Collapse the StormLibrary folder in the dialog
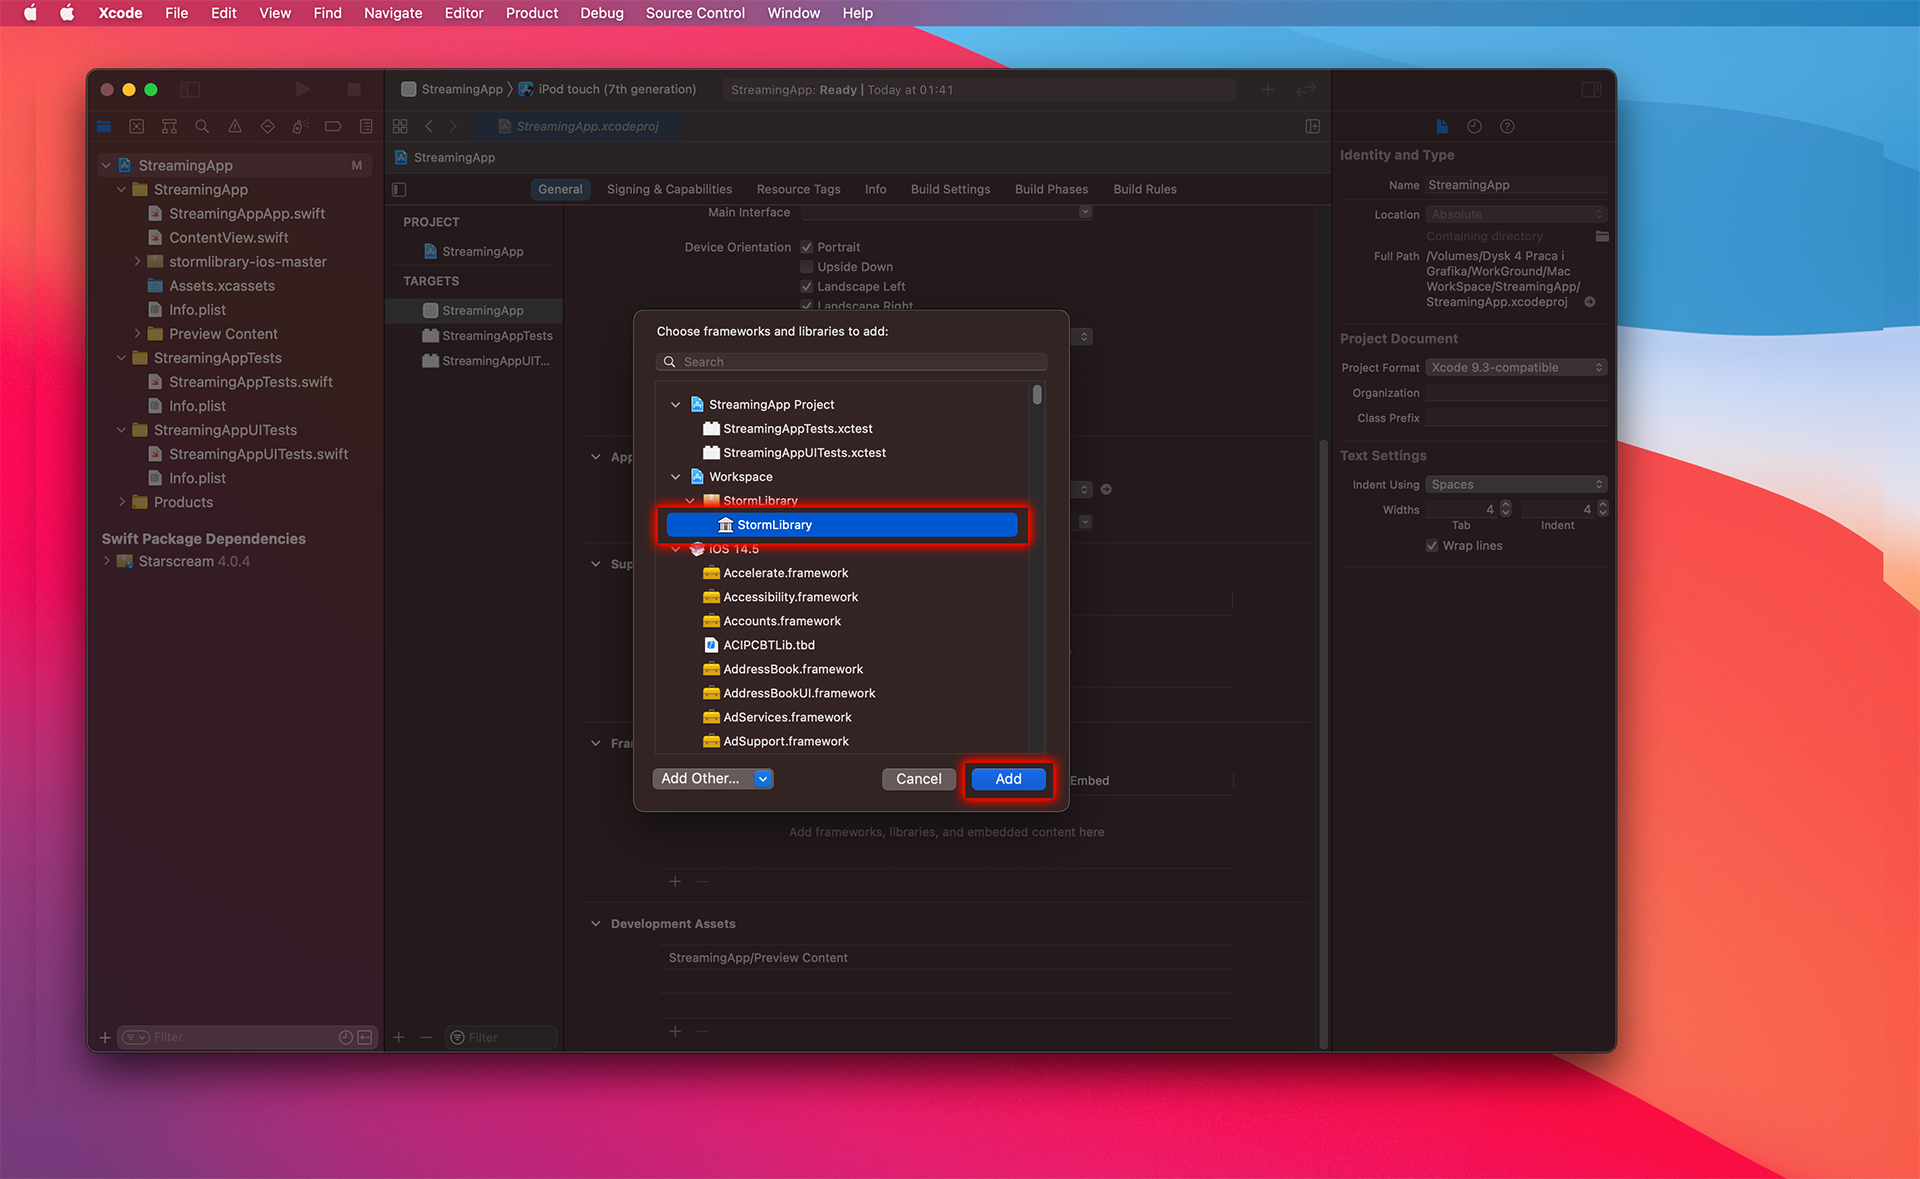The width and height of the screenshot is (1920, 1179). coord(690,501)
